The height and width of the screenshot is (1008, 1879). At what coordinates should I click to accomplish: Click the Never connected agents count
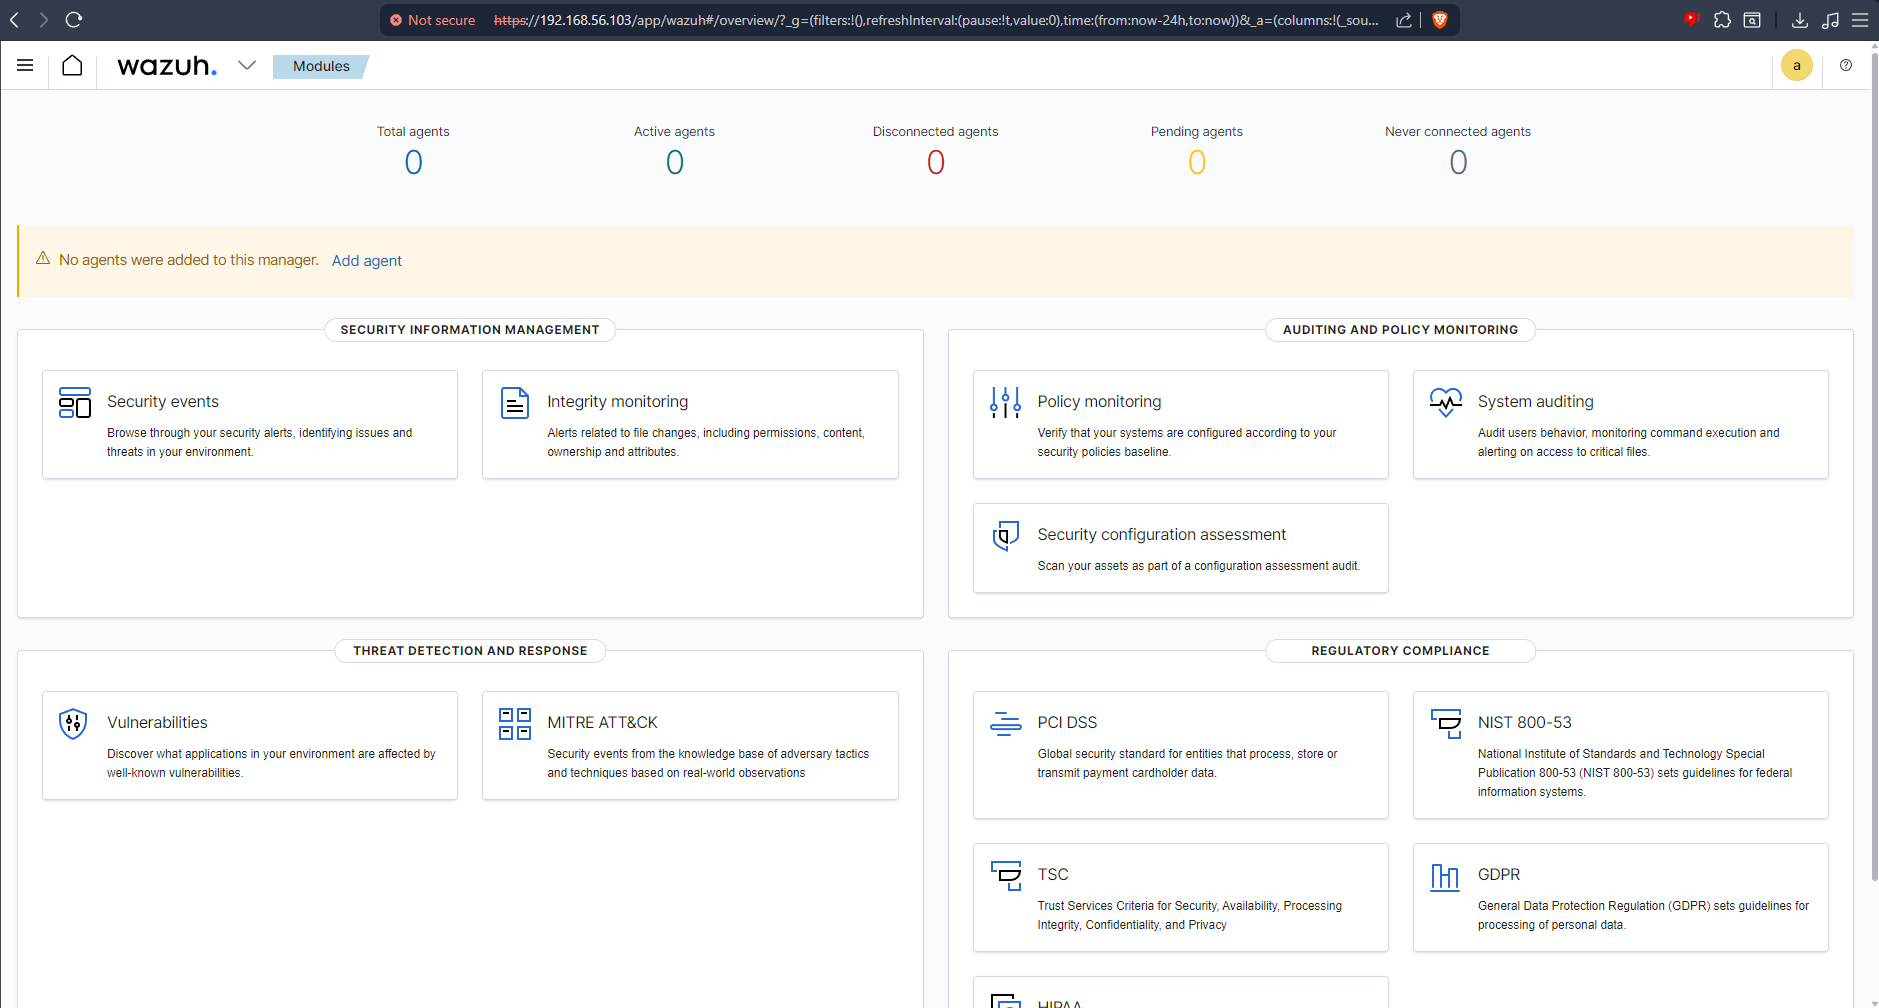pyautogui.click(x=1458, y=162)
